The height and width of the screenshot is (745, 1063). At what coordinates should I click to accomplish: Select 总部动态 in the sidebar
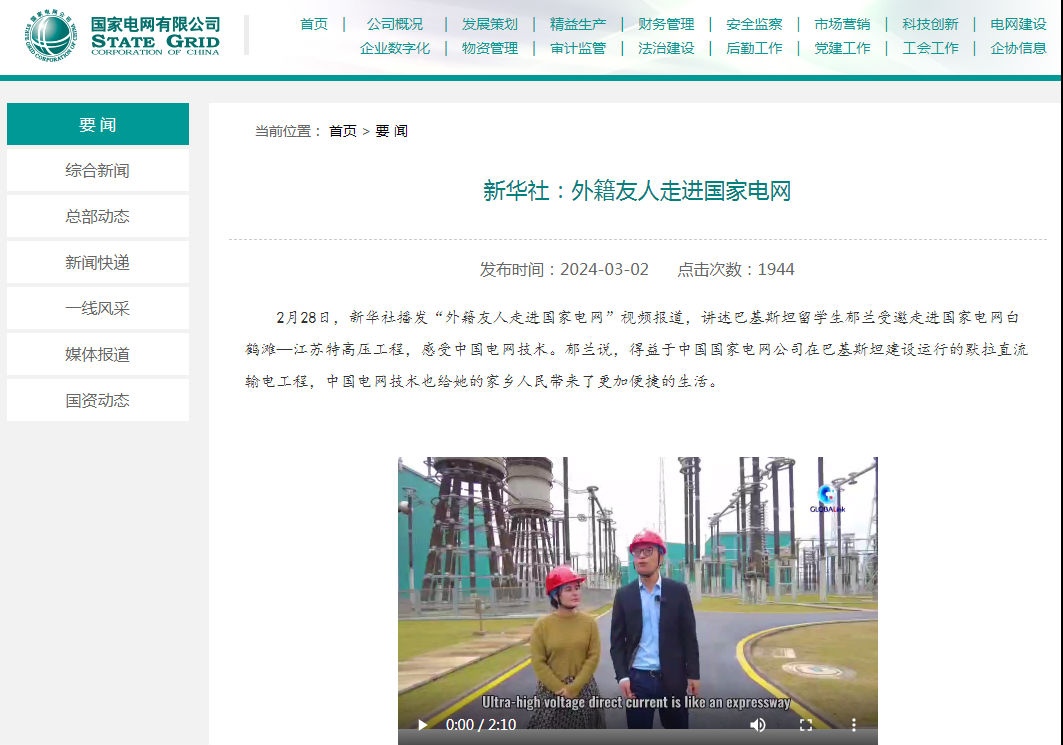coord(98,216)
